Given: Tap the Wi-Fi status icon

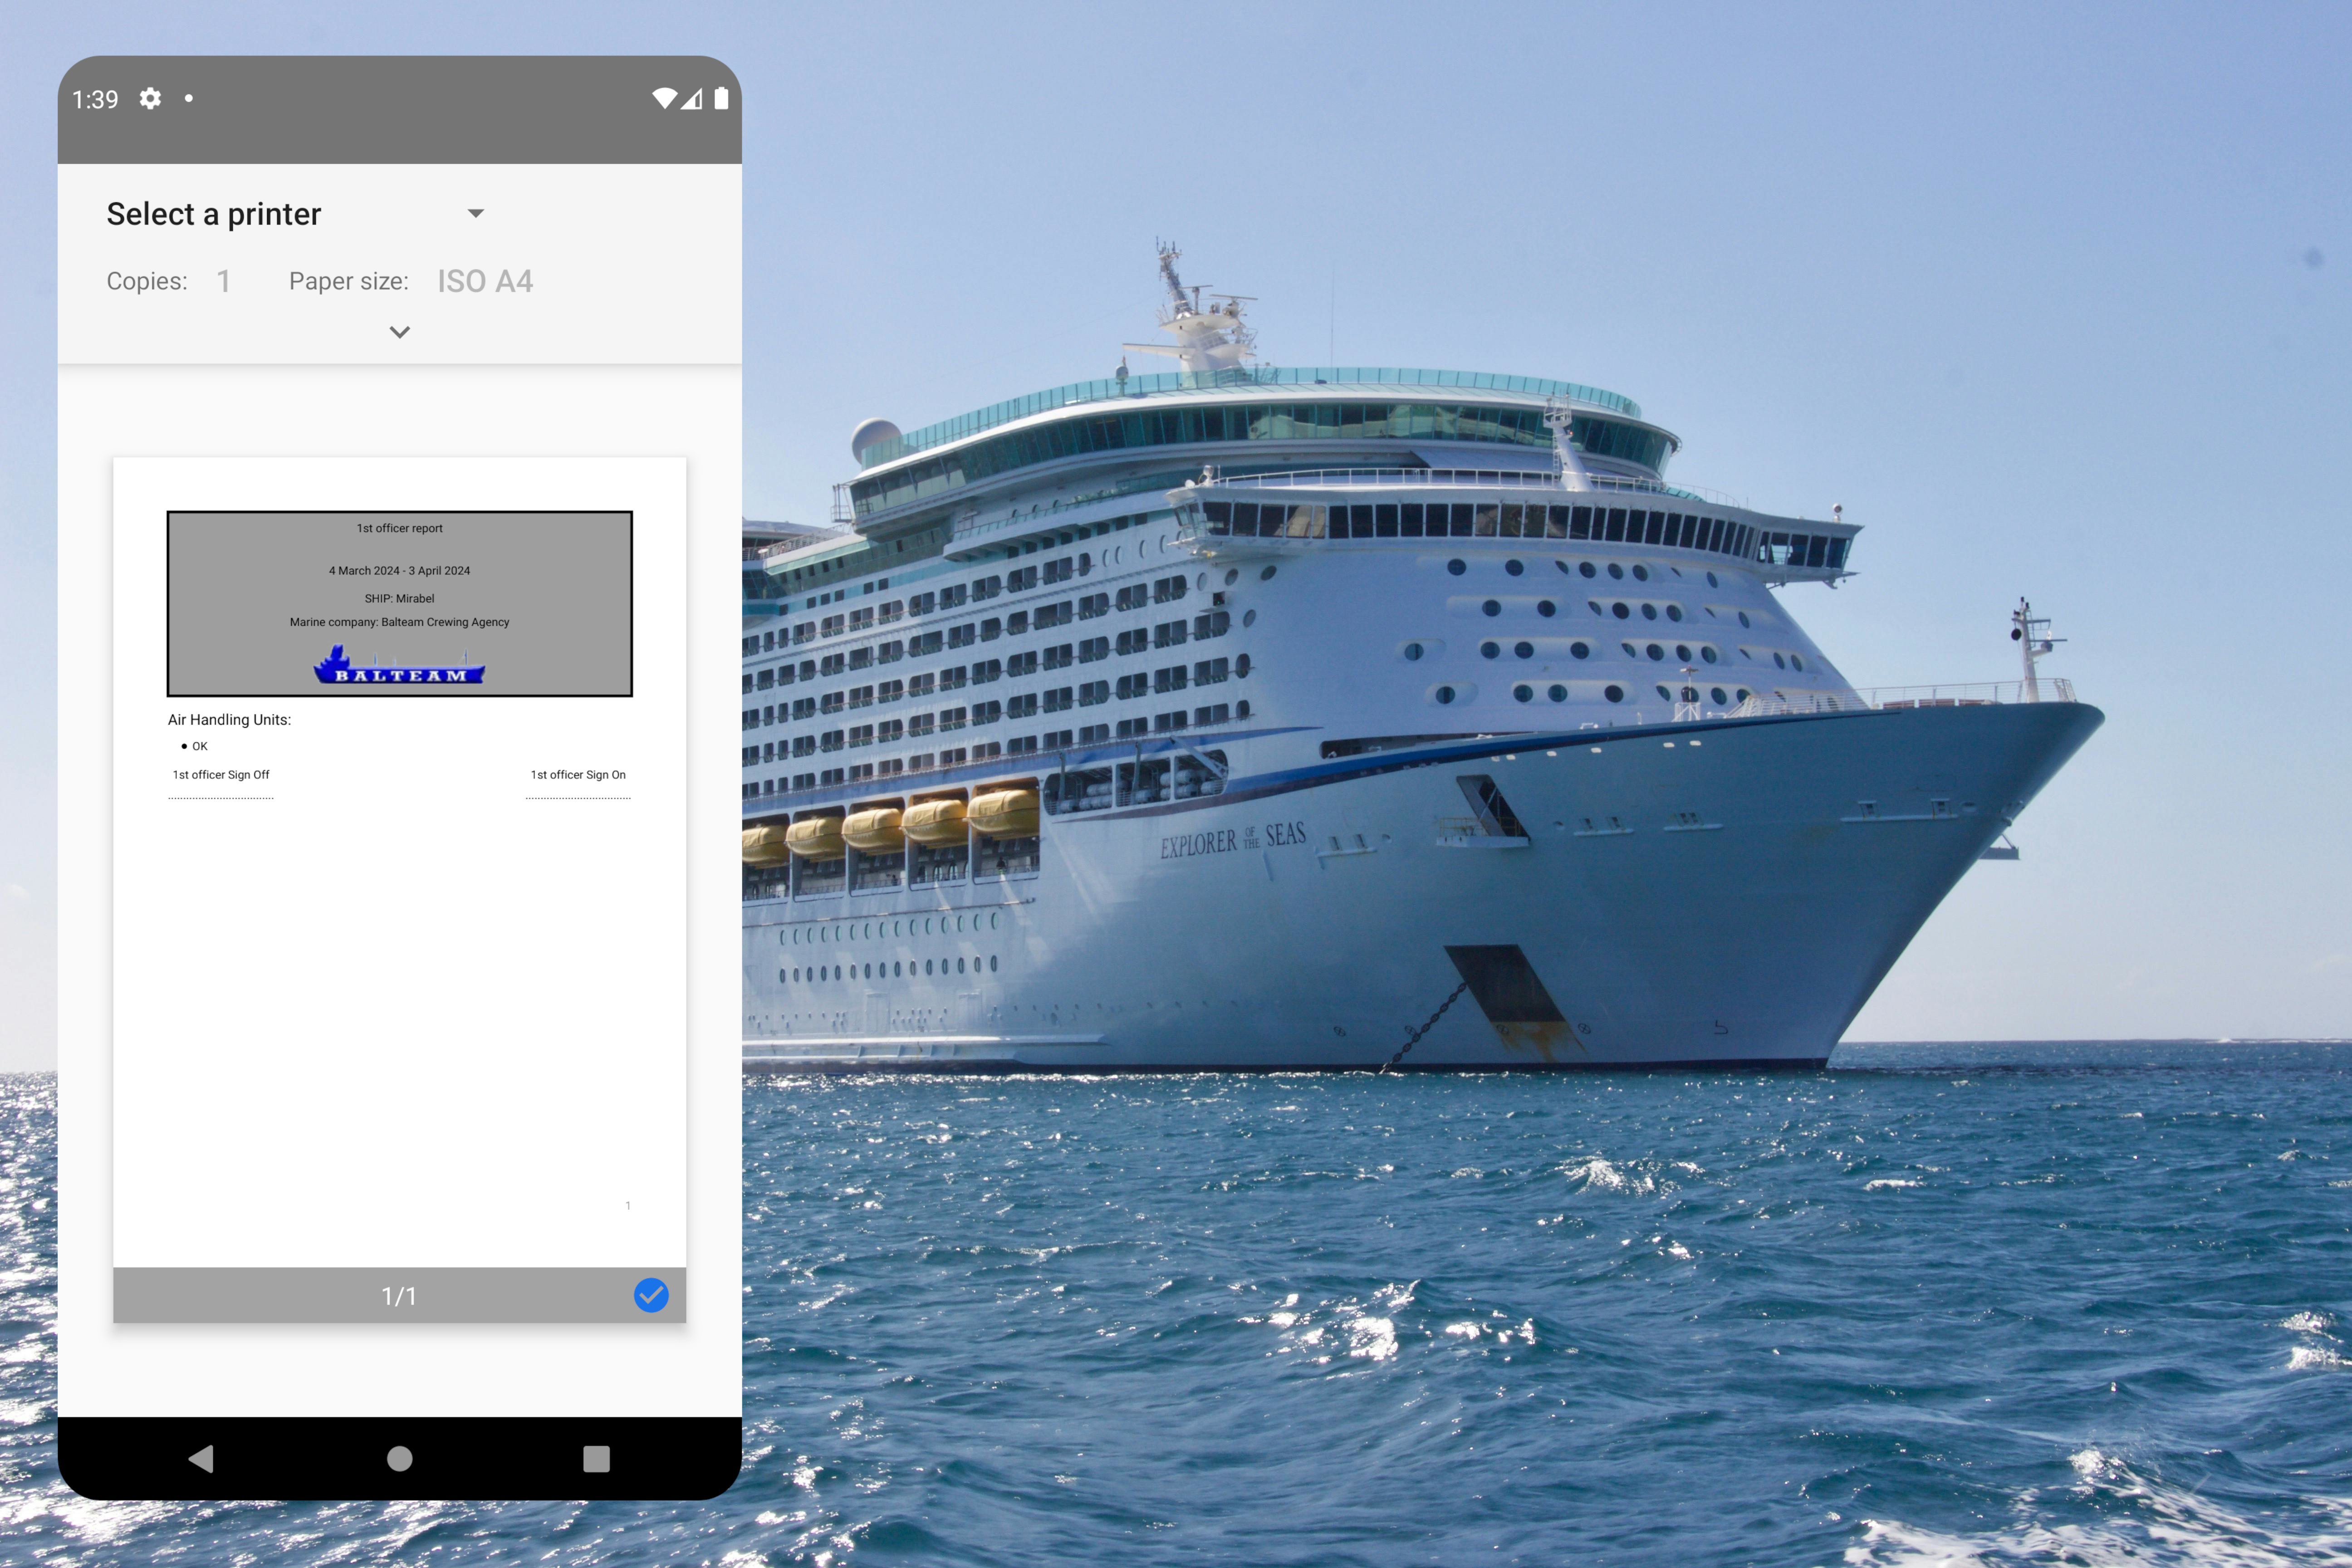Looking at the screenshot, I should (664, 98).
